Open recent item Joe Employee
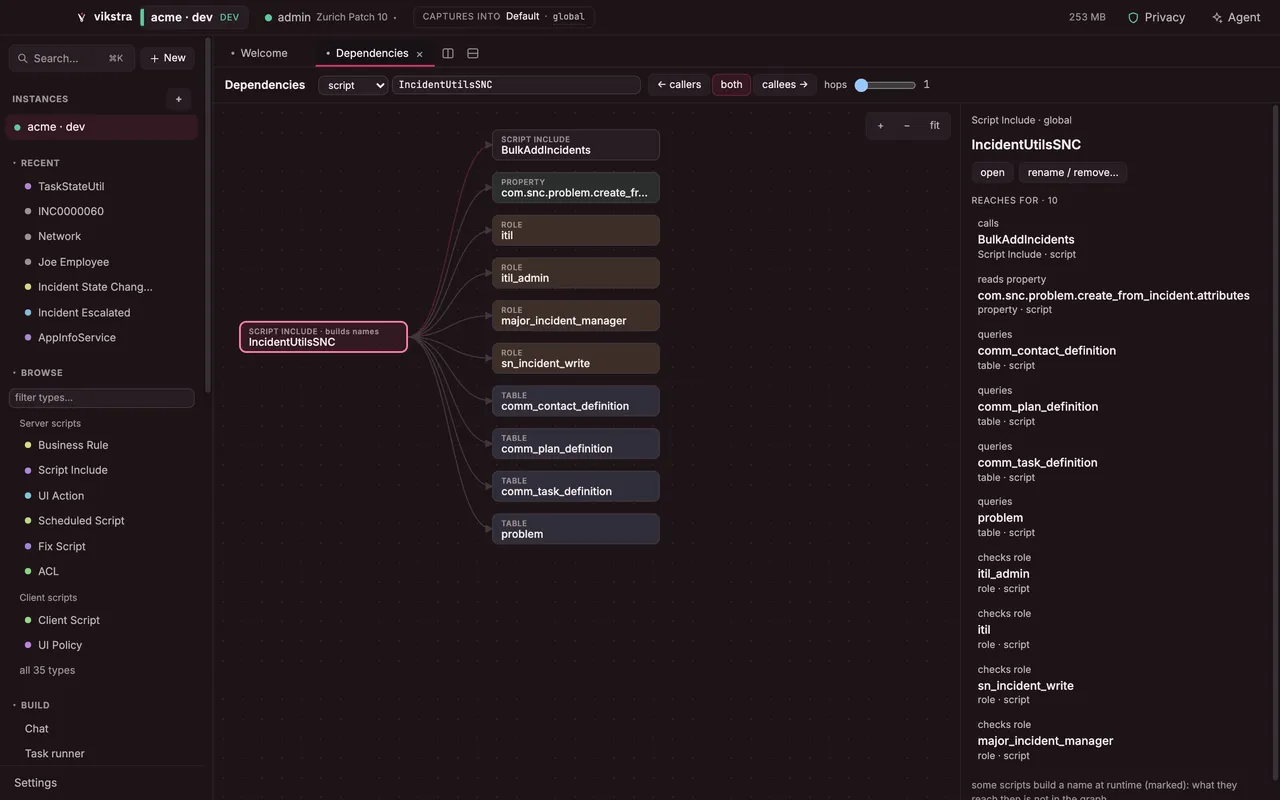1280x800 pixels. click(73, 262)
